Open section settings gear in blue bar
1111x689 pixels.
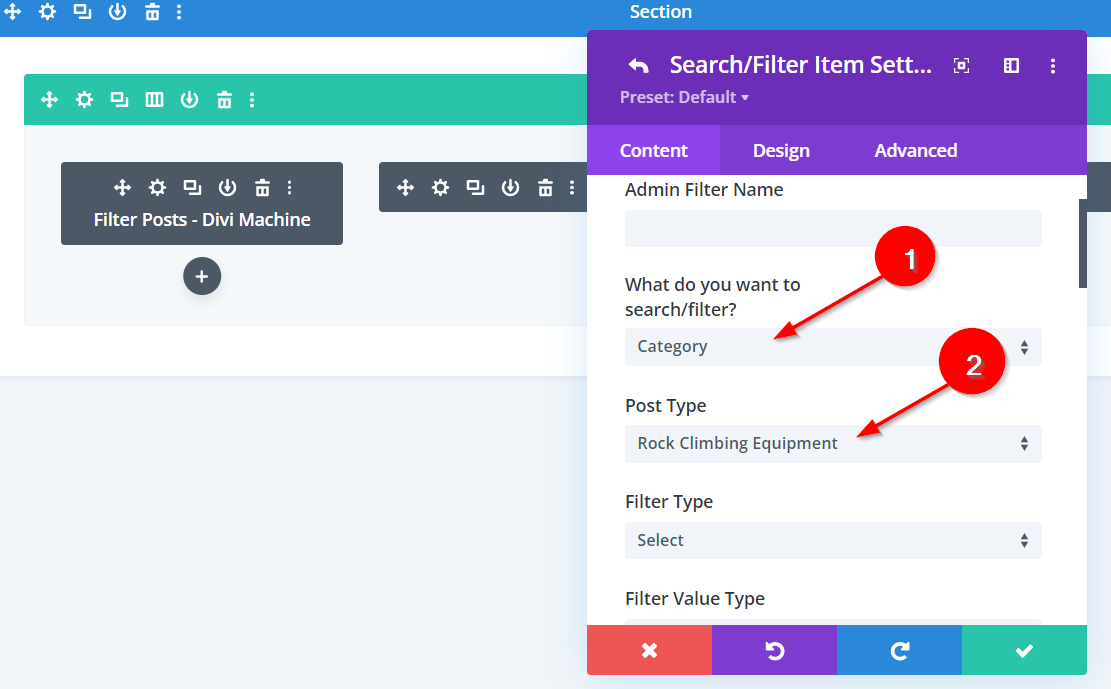[47, 12]
